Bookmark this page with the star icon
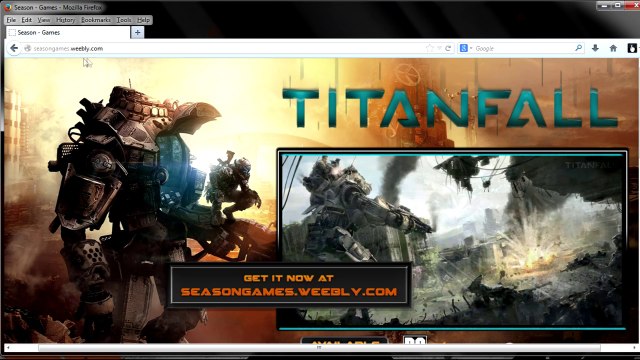 pos(429,48)
